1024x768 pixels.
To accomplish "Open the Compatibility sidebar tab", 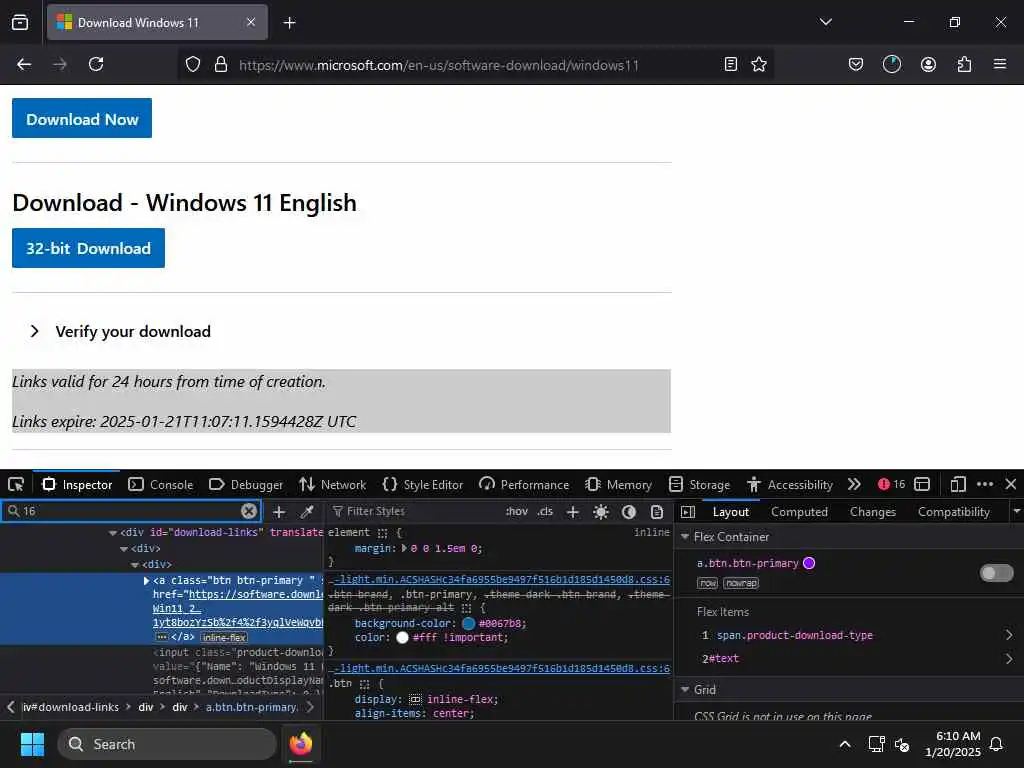I will [x=953, y=512].
